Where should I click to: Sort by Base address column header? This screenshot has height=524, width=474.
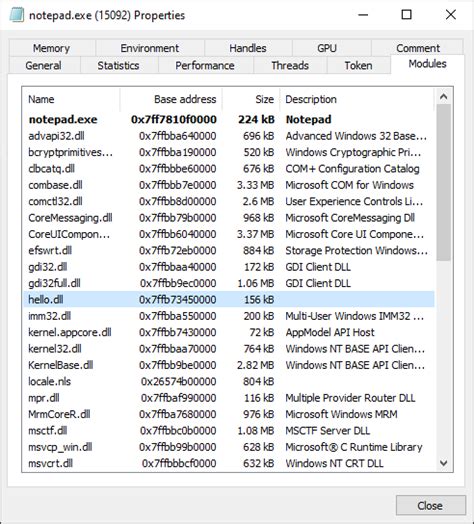[171, 99]
